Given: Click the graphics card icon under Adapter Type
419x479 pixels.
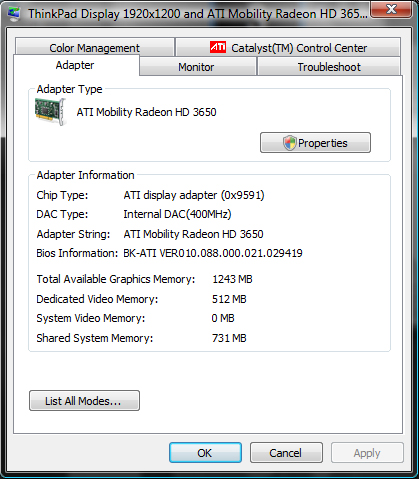Looking at the screenshot, I should point(51,112).
